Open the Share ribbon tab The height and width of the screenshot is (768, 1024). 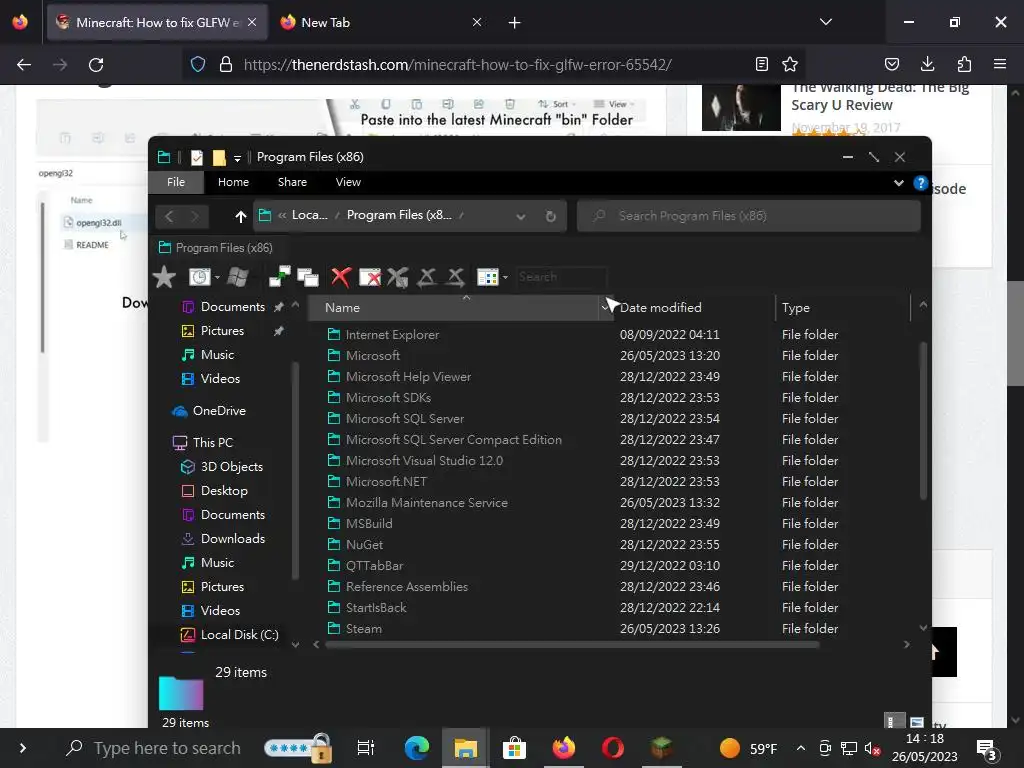(x=292, y=182)
